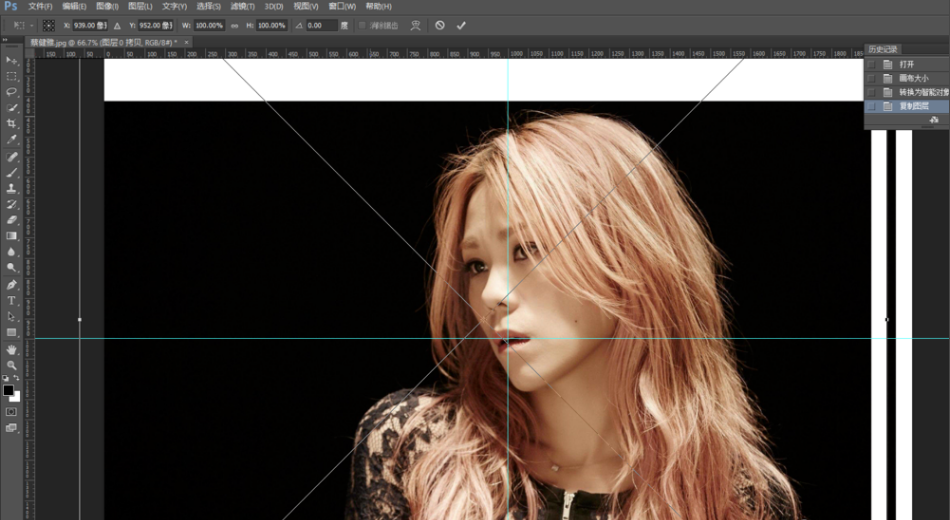This screenshot has height=520, width=950.
Task: Select the Dodge tool
Action: click(12, 267)
